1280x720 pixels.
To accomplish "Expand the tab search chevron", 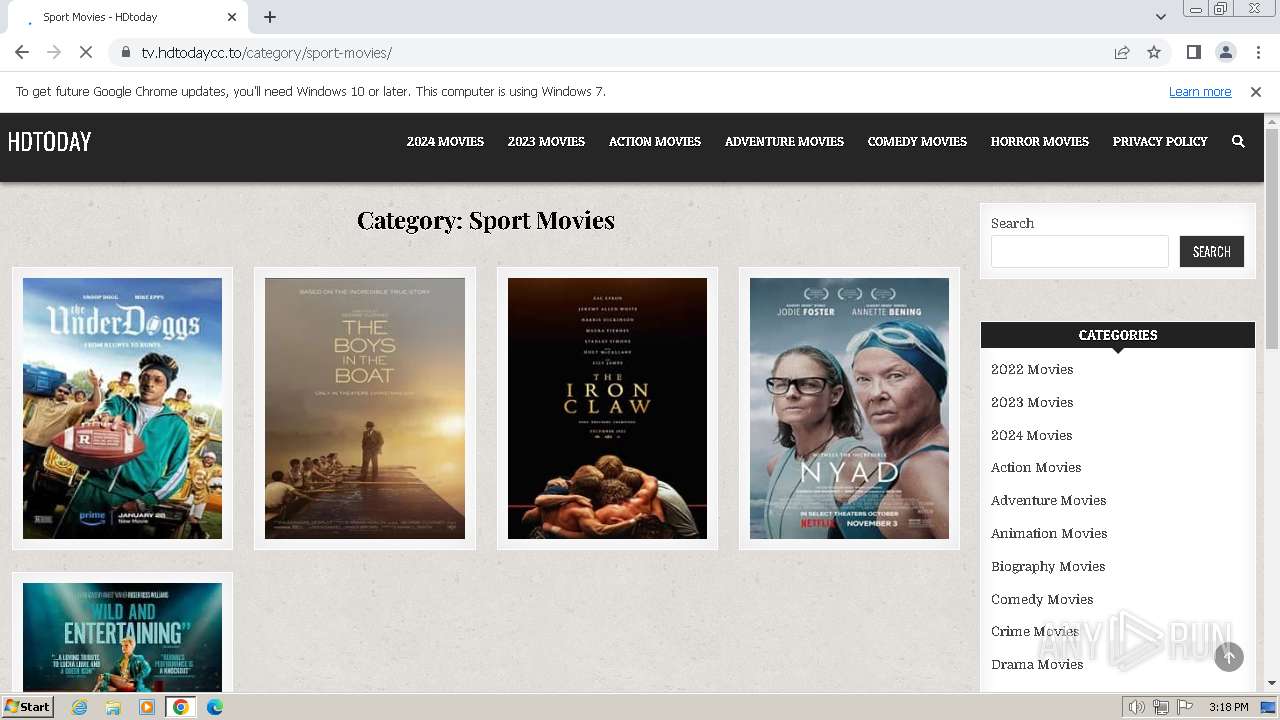I will [x=1160, y=17].
